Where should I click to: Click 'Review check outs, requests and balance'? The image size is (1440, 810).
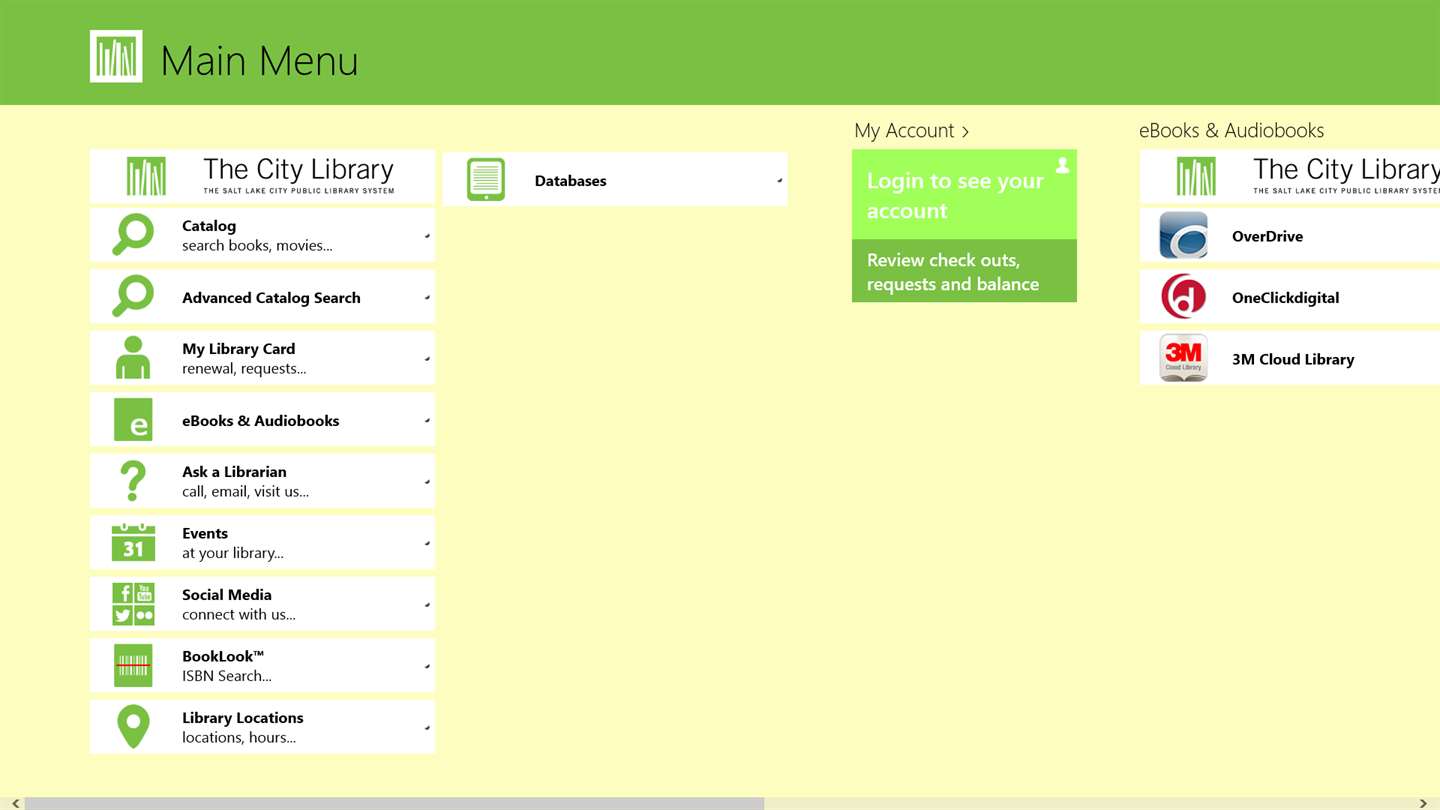[x=964, y=271]
